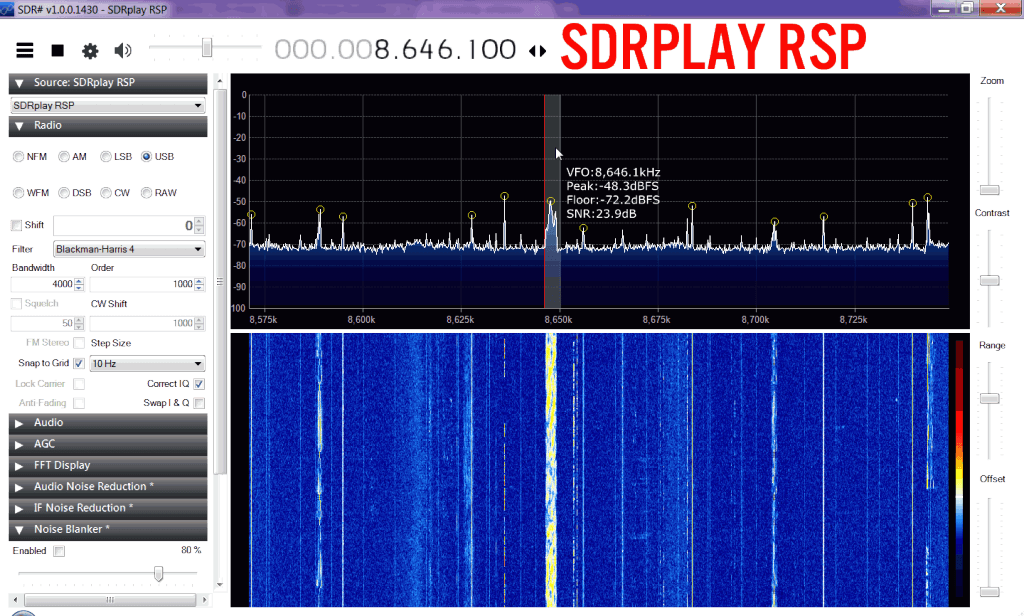Screen dimensions: 1024x616
Task: Open settings via the gear icon
Action: [x=90, y=50]
